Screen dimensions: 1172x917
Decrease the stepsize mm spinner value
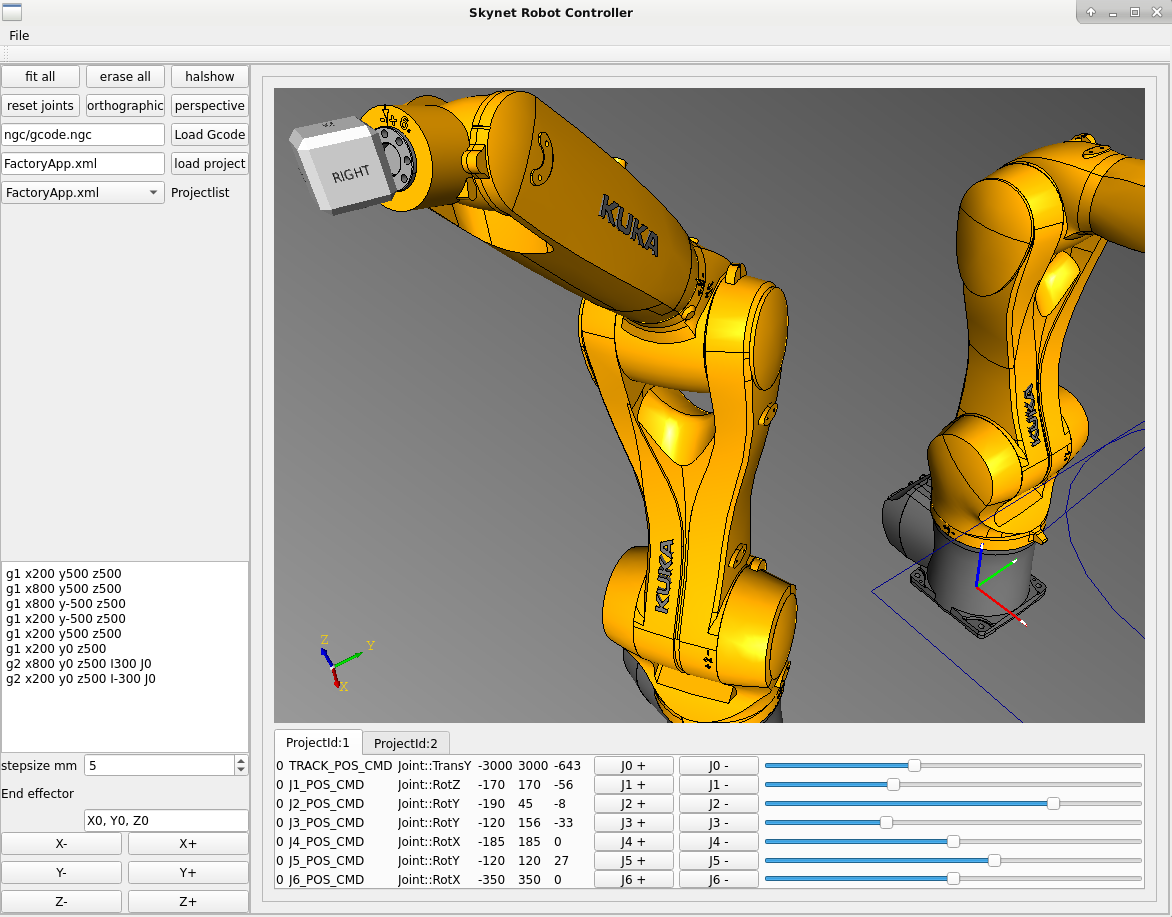[x=241, y=770]
